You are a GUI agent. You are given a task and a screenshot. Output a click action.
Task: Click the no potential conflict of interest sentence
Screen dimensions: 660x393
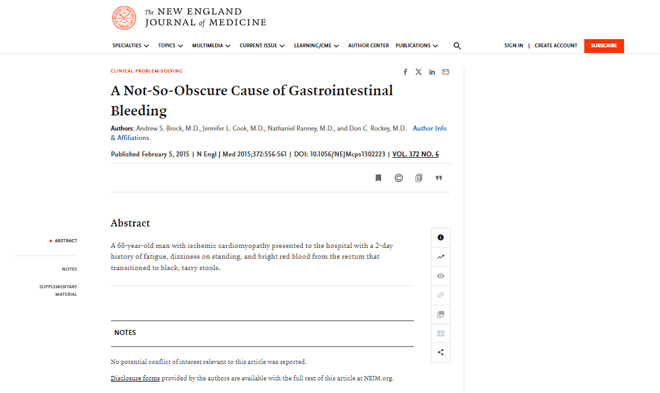pyautogui.click(x=209, y=362)
